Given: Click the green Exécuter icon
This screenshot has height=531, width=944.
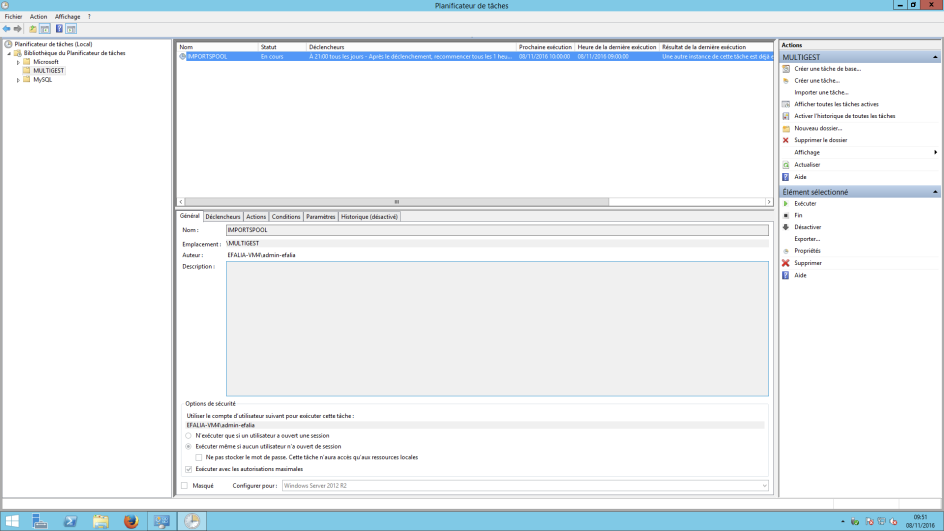Looking at the screenshot, I should pos(786,204).
